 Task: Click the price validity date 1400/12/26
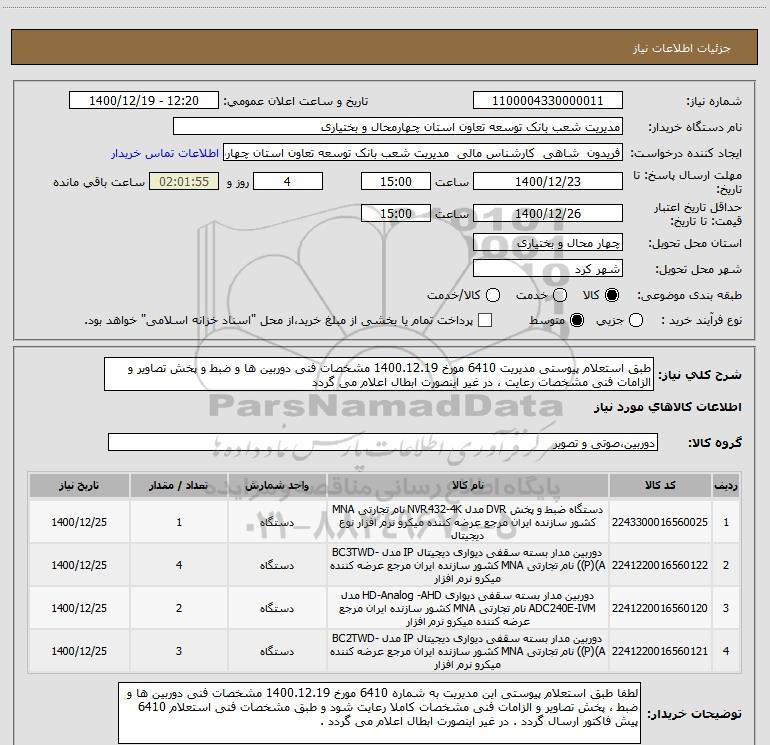(548, 214)
